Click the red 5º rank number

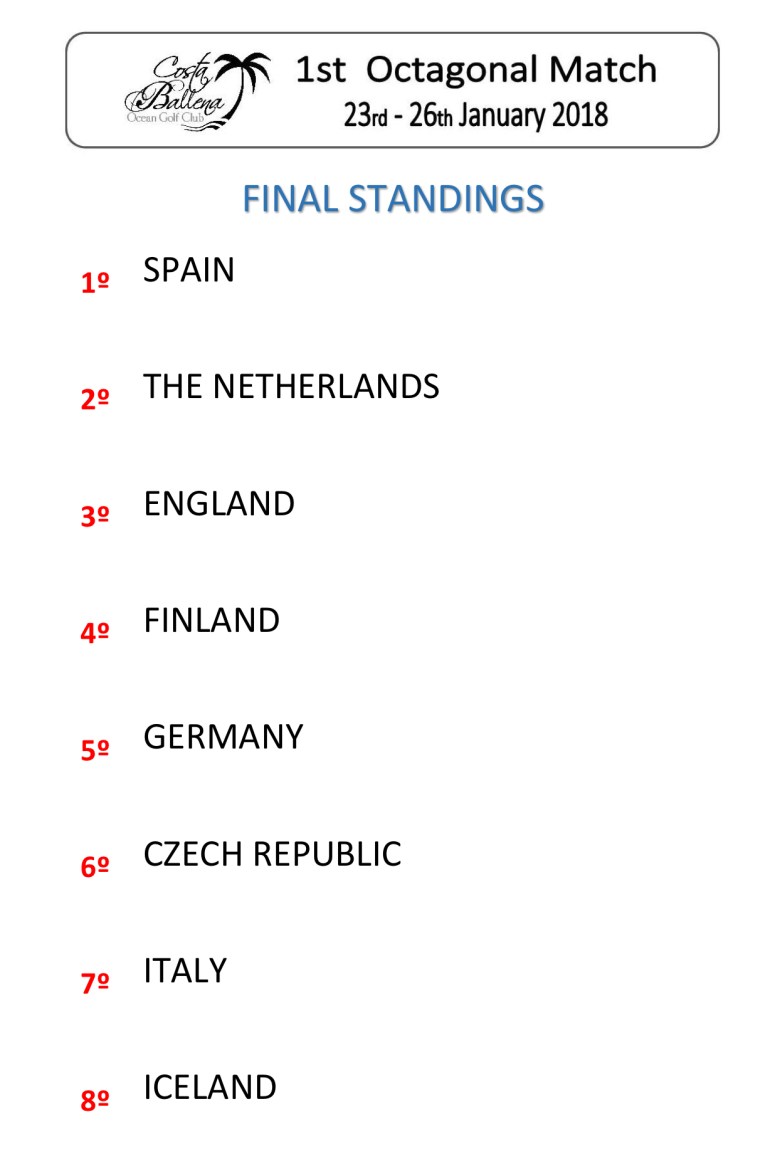point(95,749)
